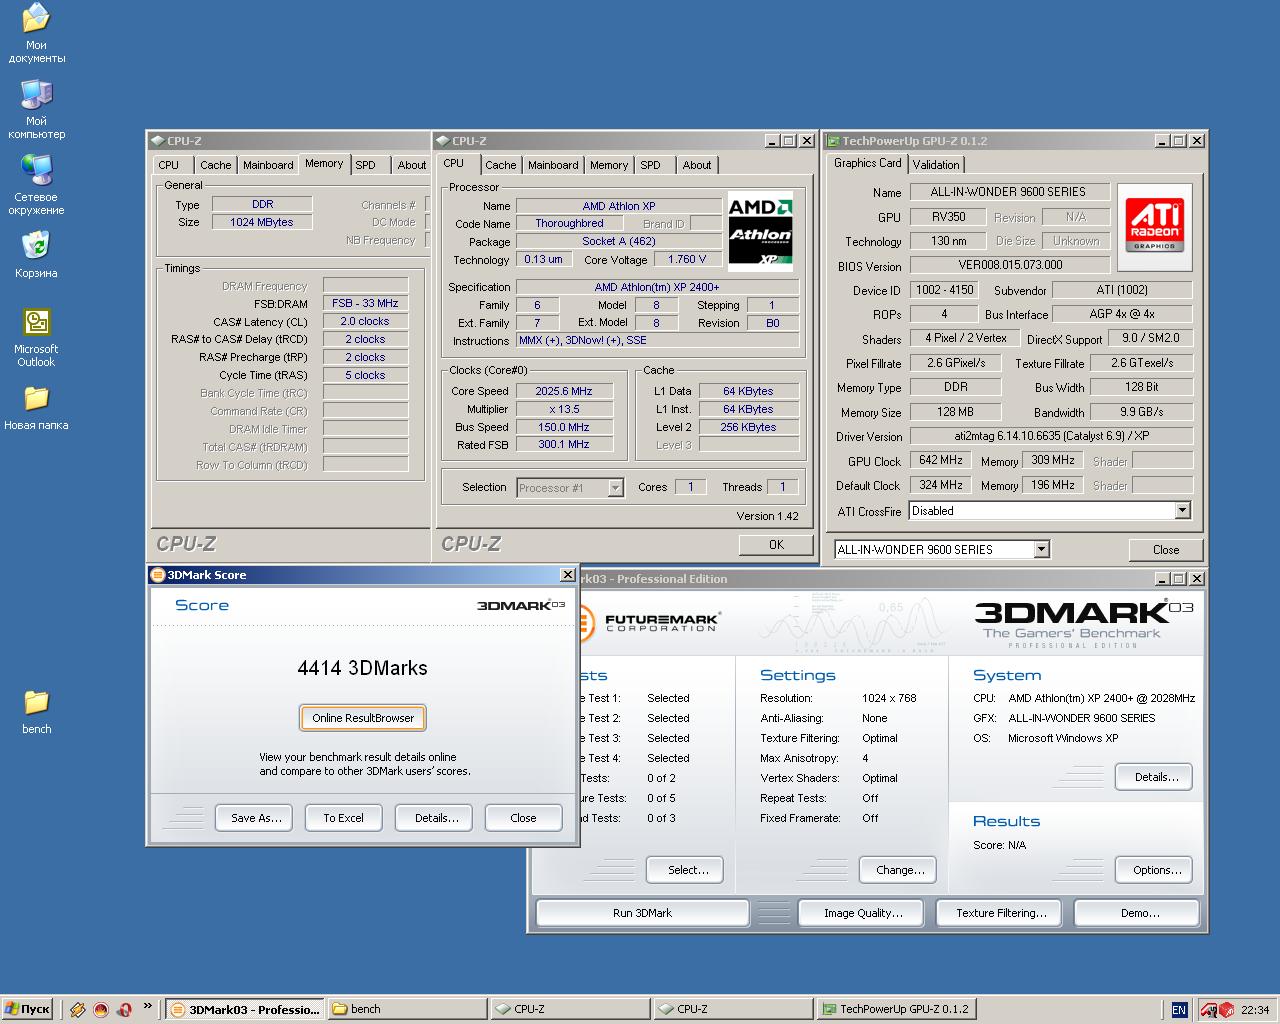This screenshot has width=1280, height=1024.
Task: Click the Run 3DMark button
Action: 642,913
